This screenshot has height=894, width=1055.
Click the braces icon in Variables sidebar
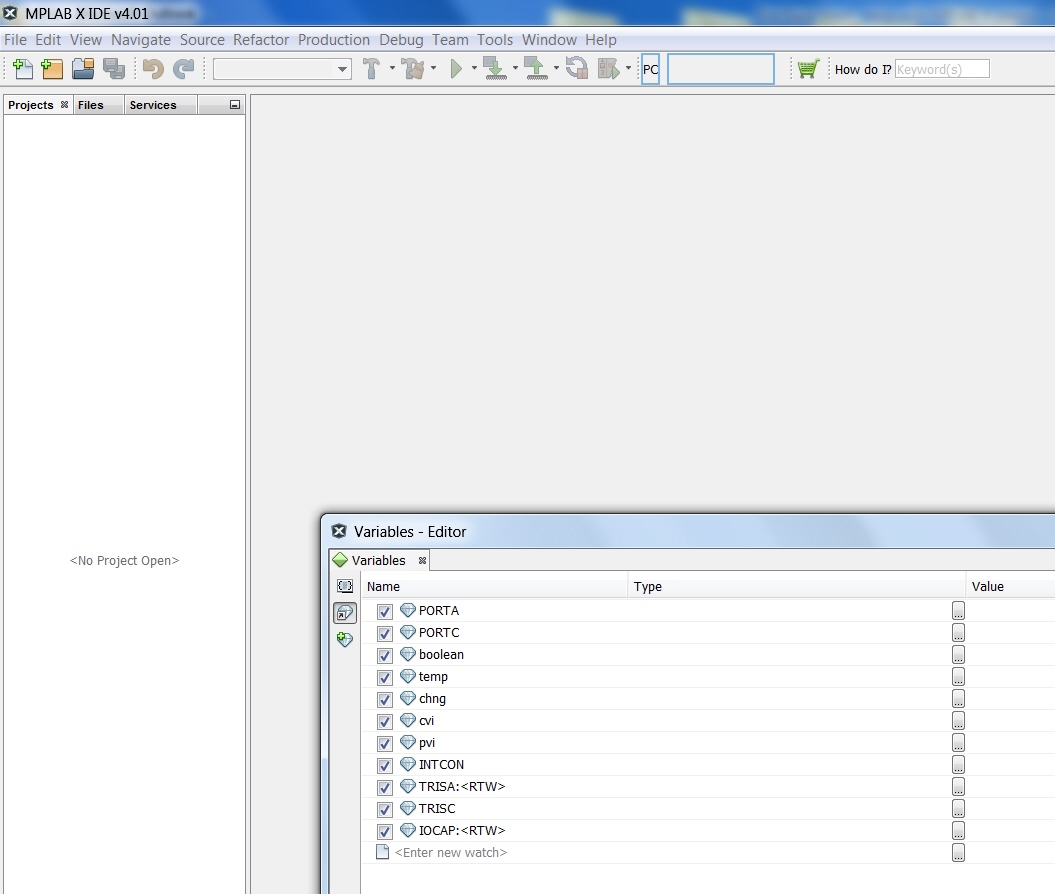click(x=344, y=586)
